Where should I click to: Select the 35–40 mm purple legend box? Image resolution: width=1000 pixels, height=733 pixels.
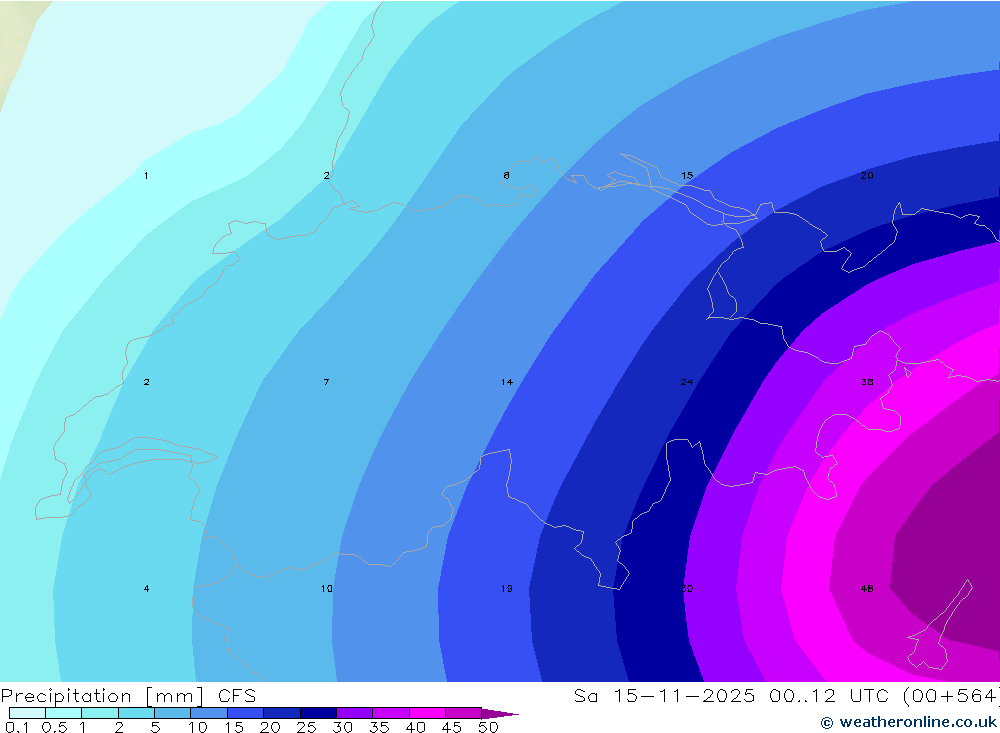tap(390, 713)
